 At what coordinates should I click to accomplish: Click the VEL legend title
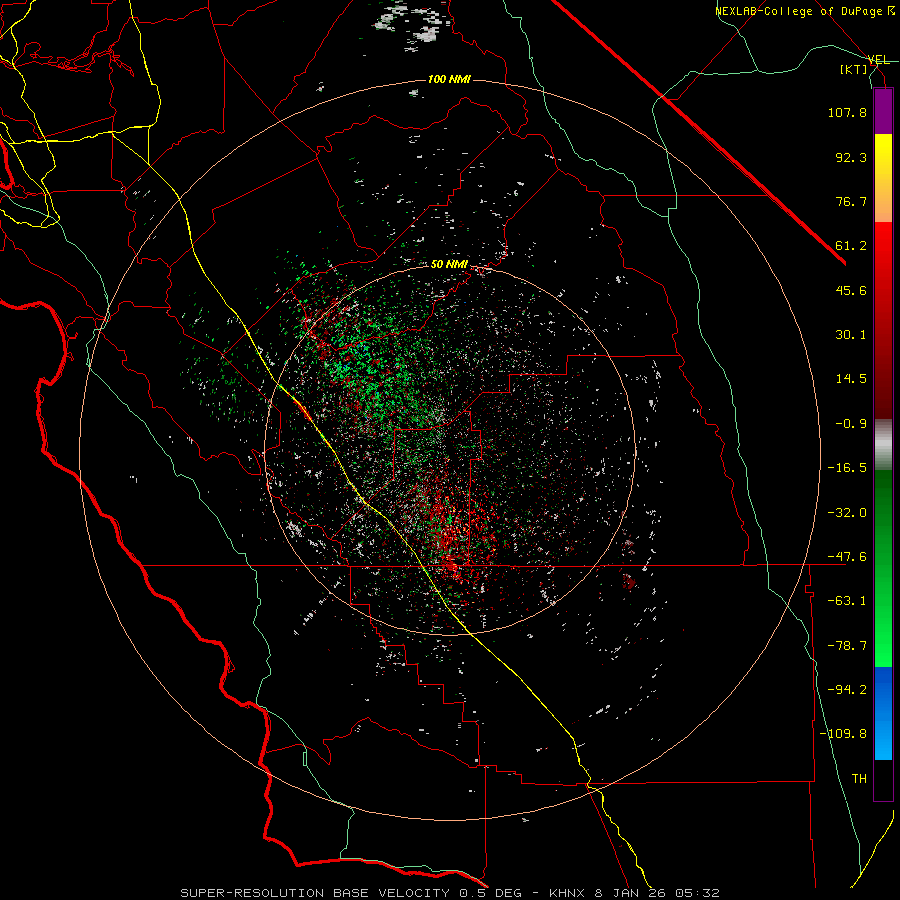879,60
